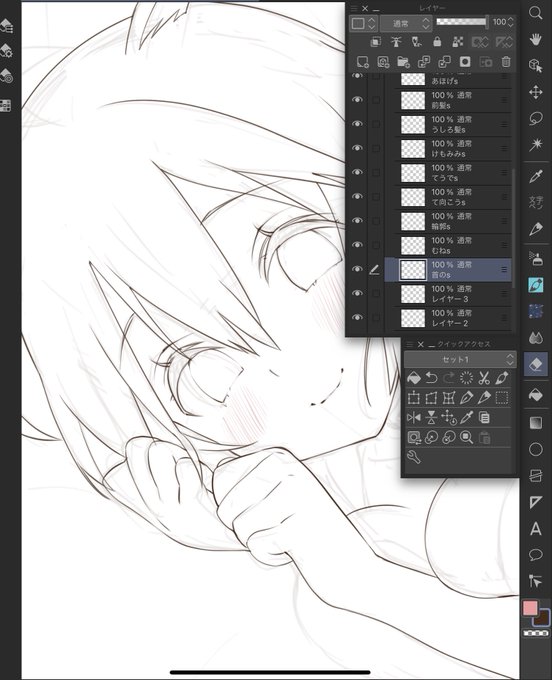Select the Zoom magnifier tool
552x680 pixels.
(536, 13)
